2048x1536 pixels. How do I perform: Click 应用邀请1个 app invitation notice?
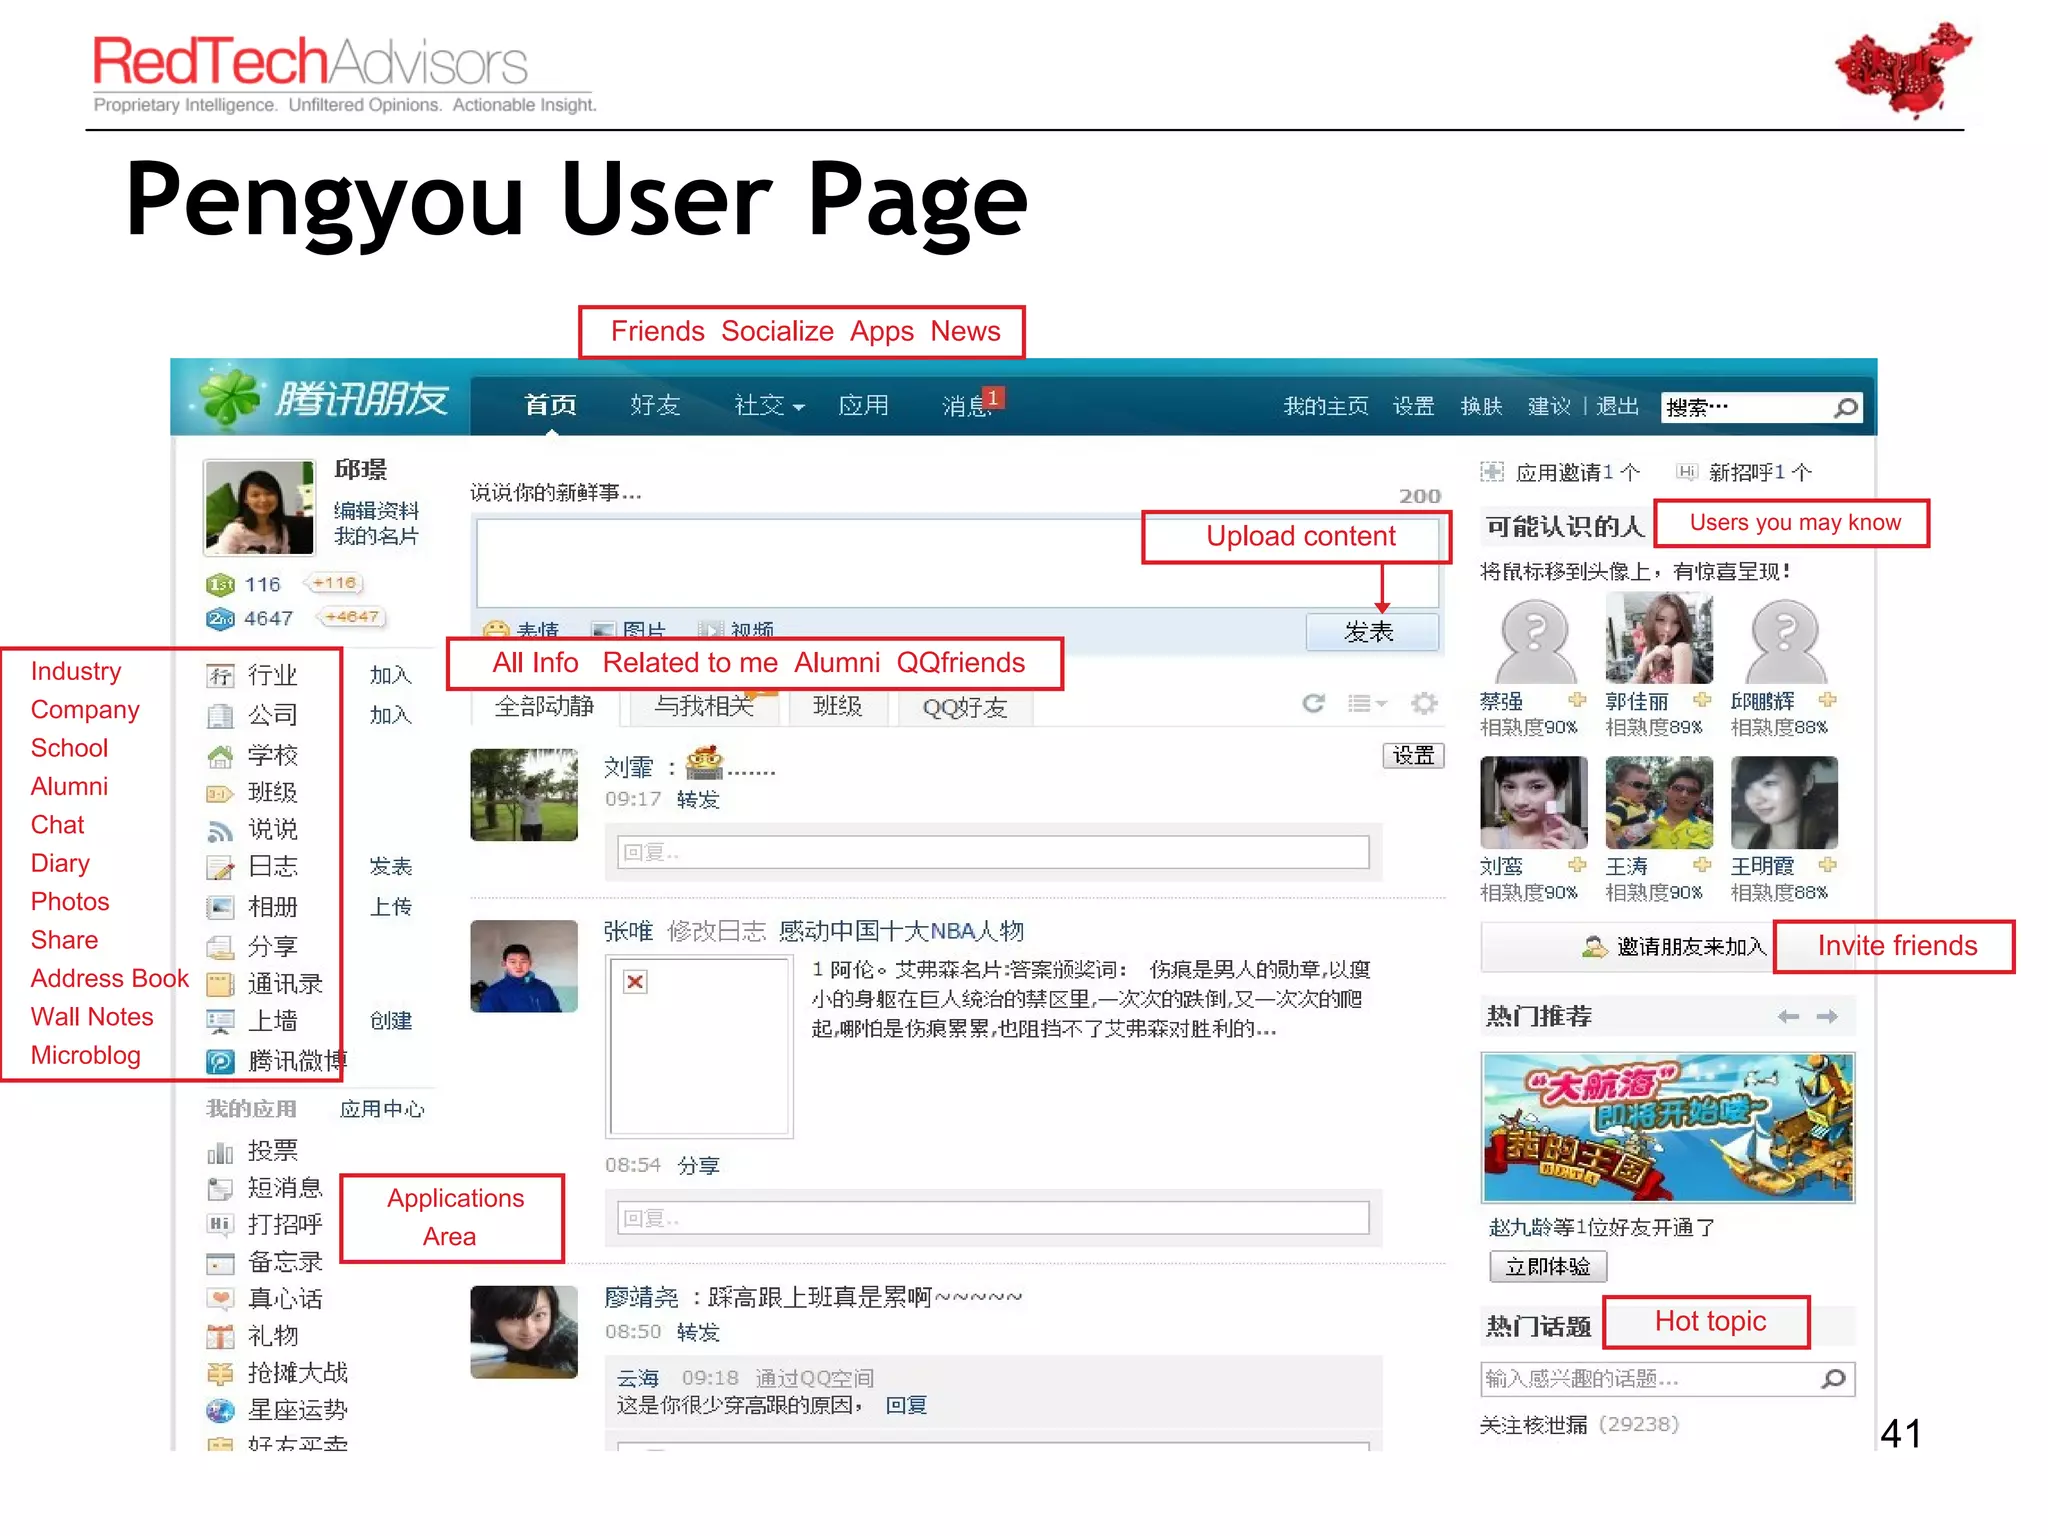(x=1560, y=472)
